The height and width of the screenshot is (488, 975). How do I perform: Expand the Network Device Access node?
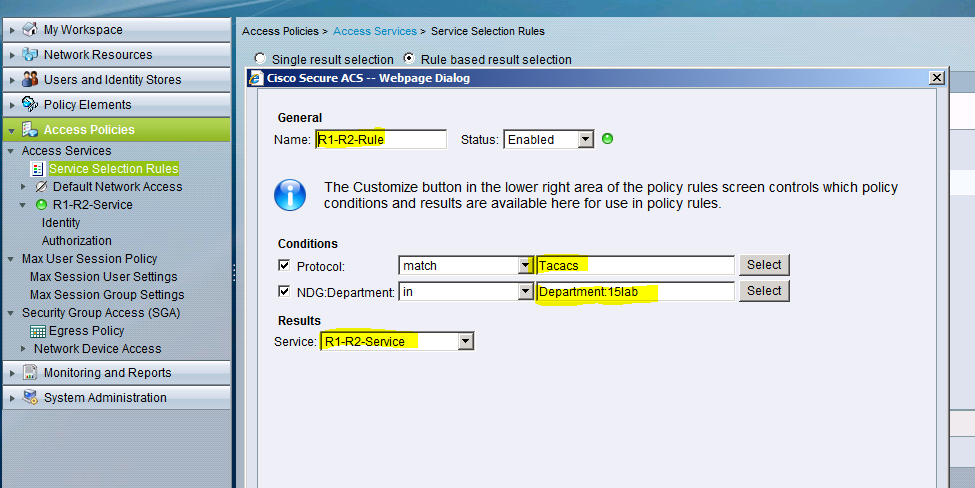(x=24, y=349)
